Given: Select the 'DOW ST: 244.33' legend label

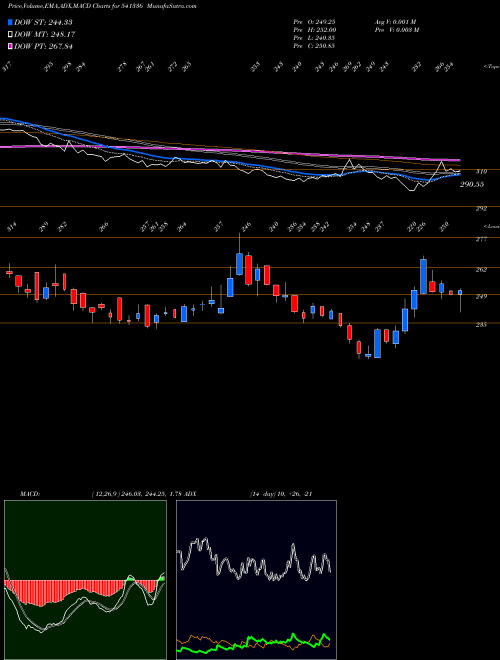Looking at the screenshot, I should pos(44,22).
